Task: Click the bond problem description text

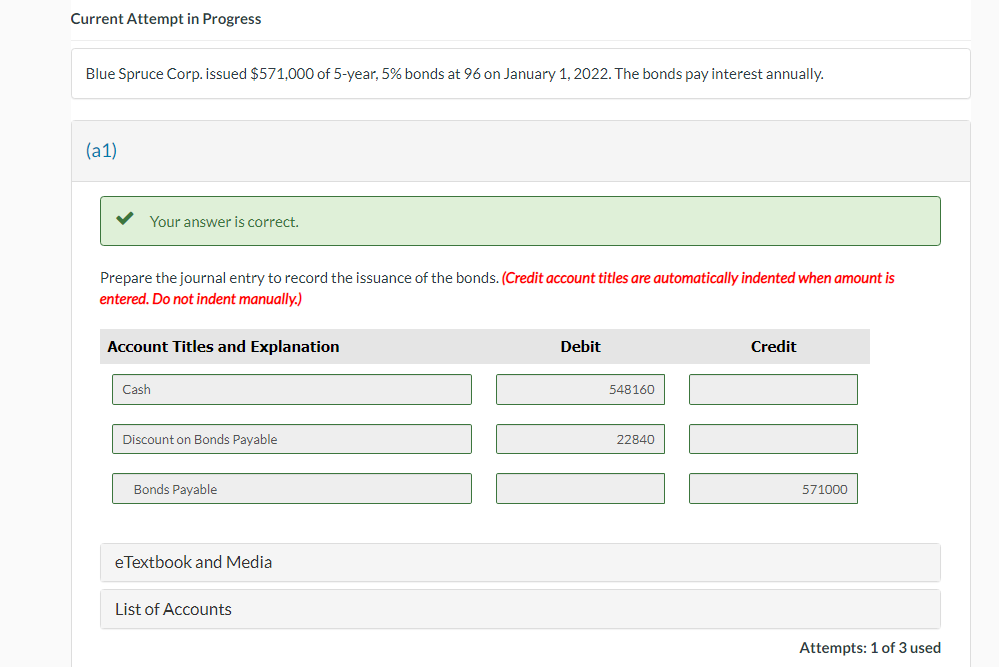Action: click(455, 73)
